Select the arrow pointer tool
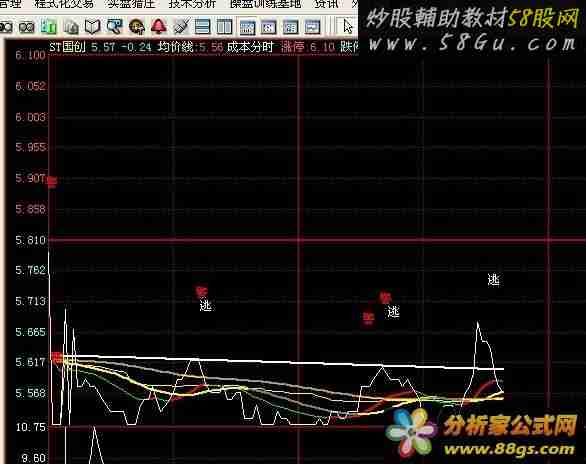586x464 pixels. (348, 27)
